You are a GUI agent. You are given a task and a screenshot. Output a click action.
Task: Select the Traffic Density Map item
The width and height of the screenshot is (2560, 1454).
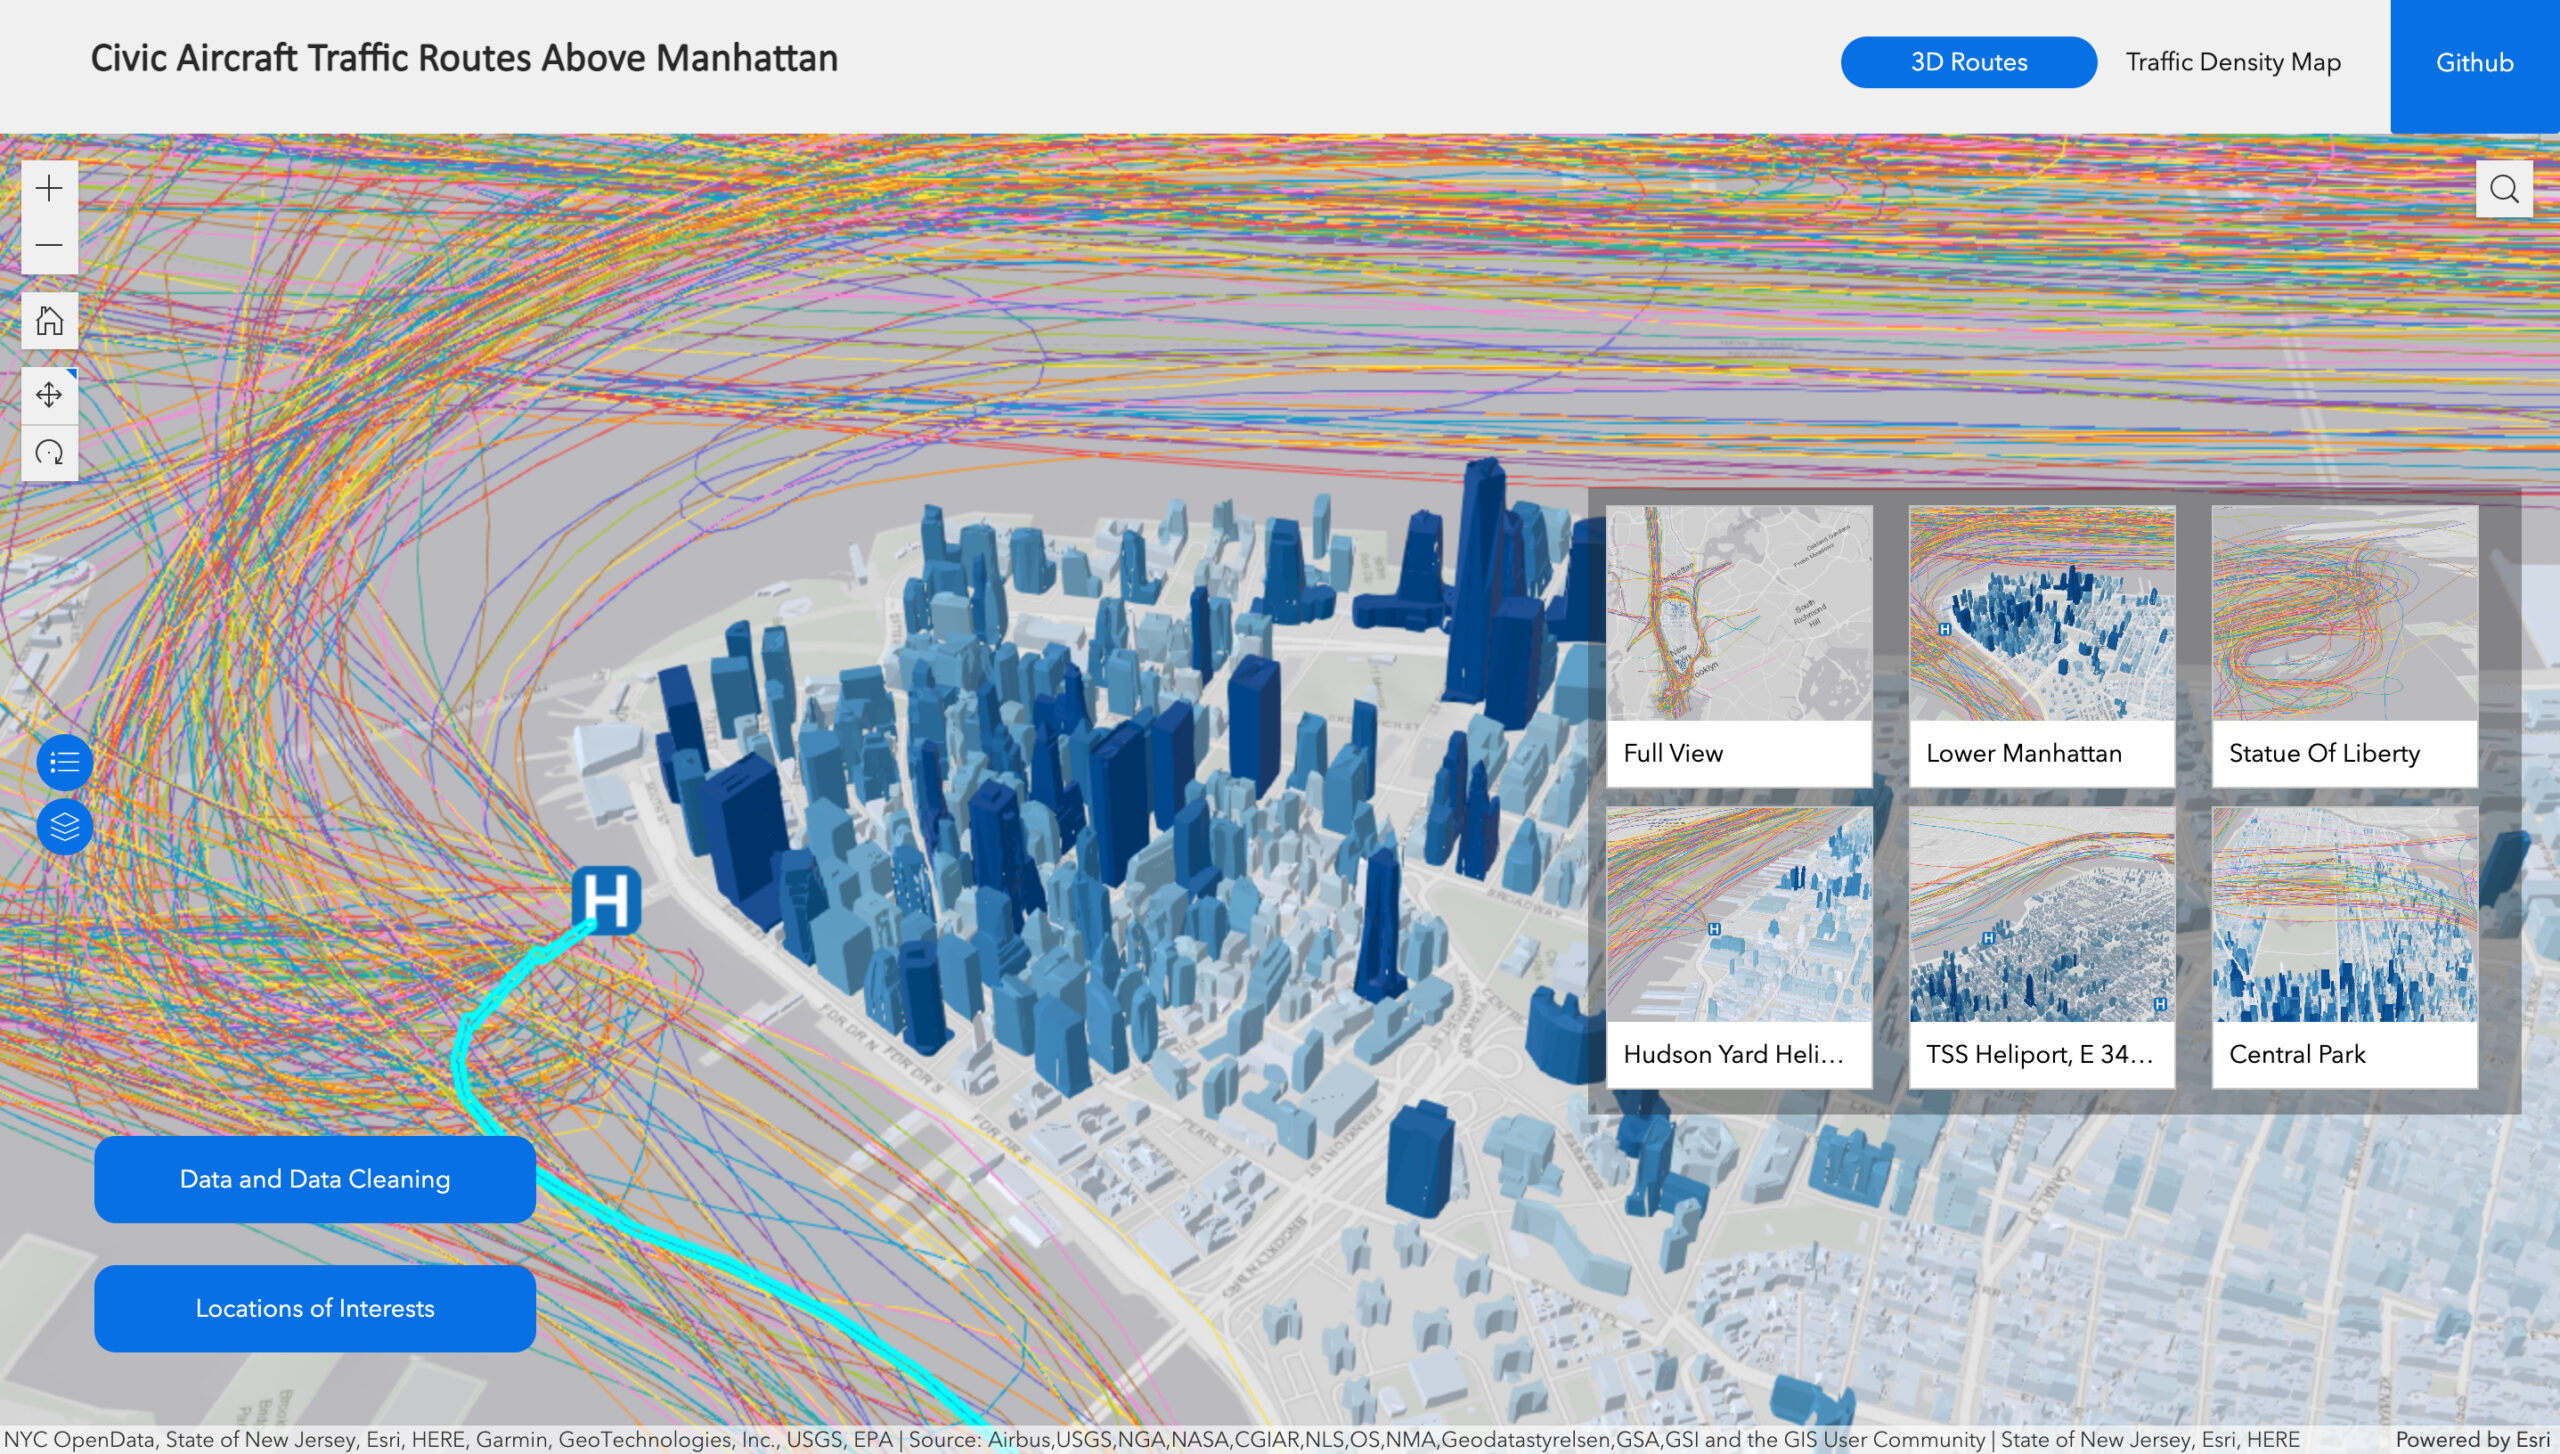tap(2233, 62)
